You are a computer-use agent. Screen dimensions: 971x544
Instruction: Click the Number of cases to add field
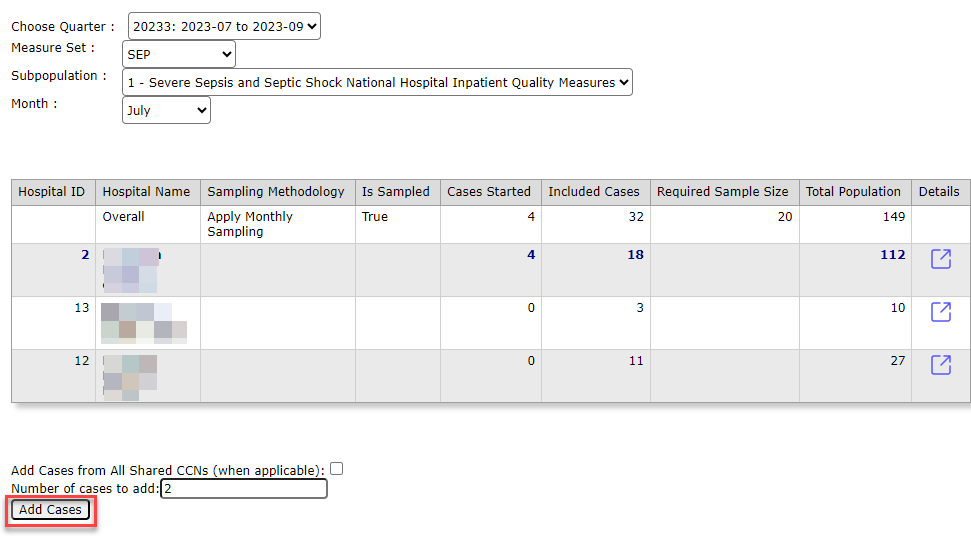point(243,489)
